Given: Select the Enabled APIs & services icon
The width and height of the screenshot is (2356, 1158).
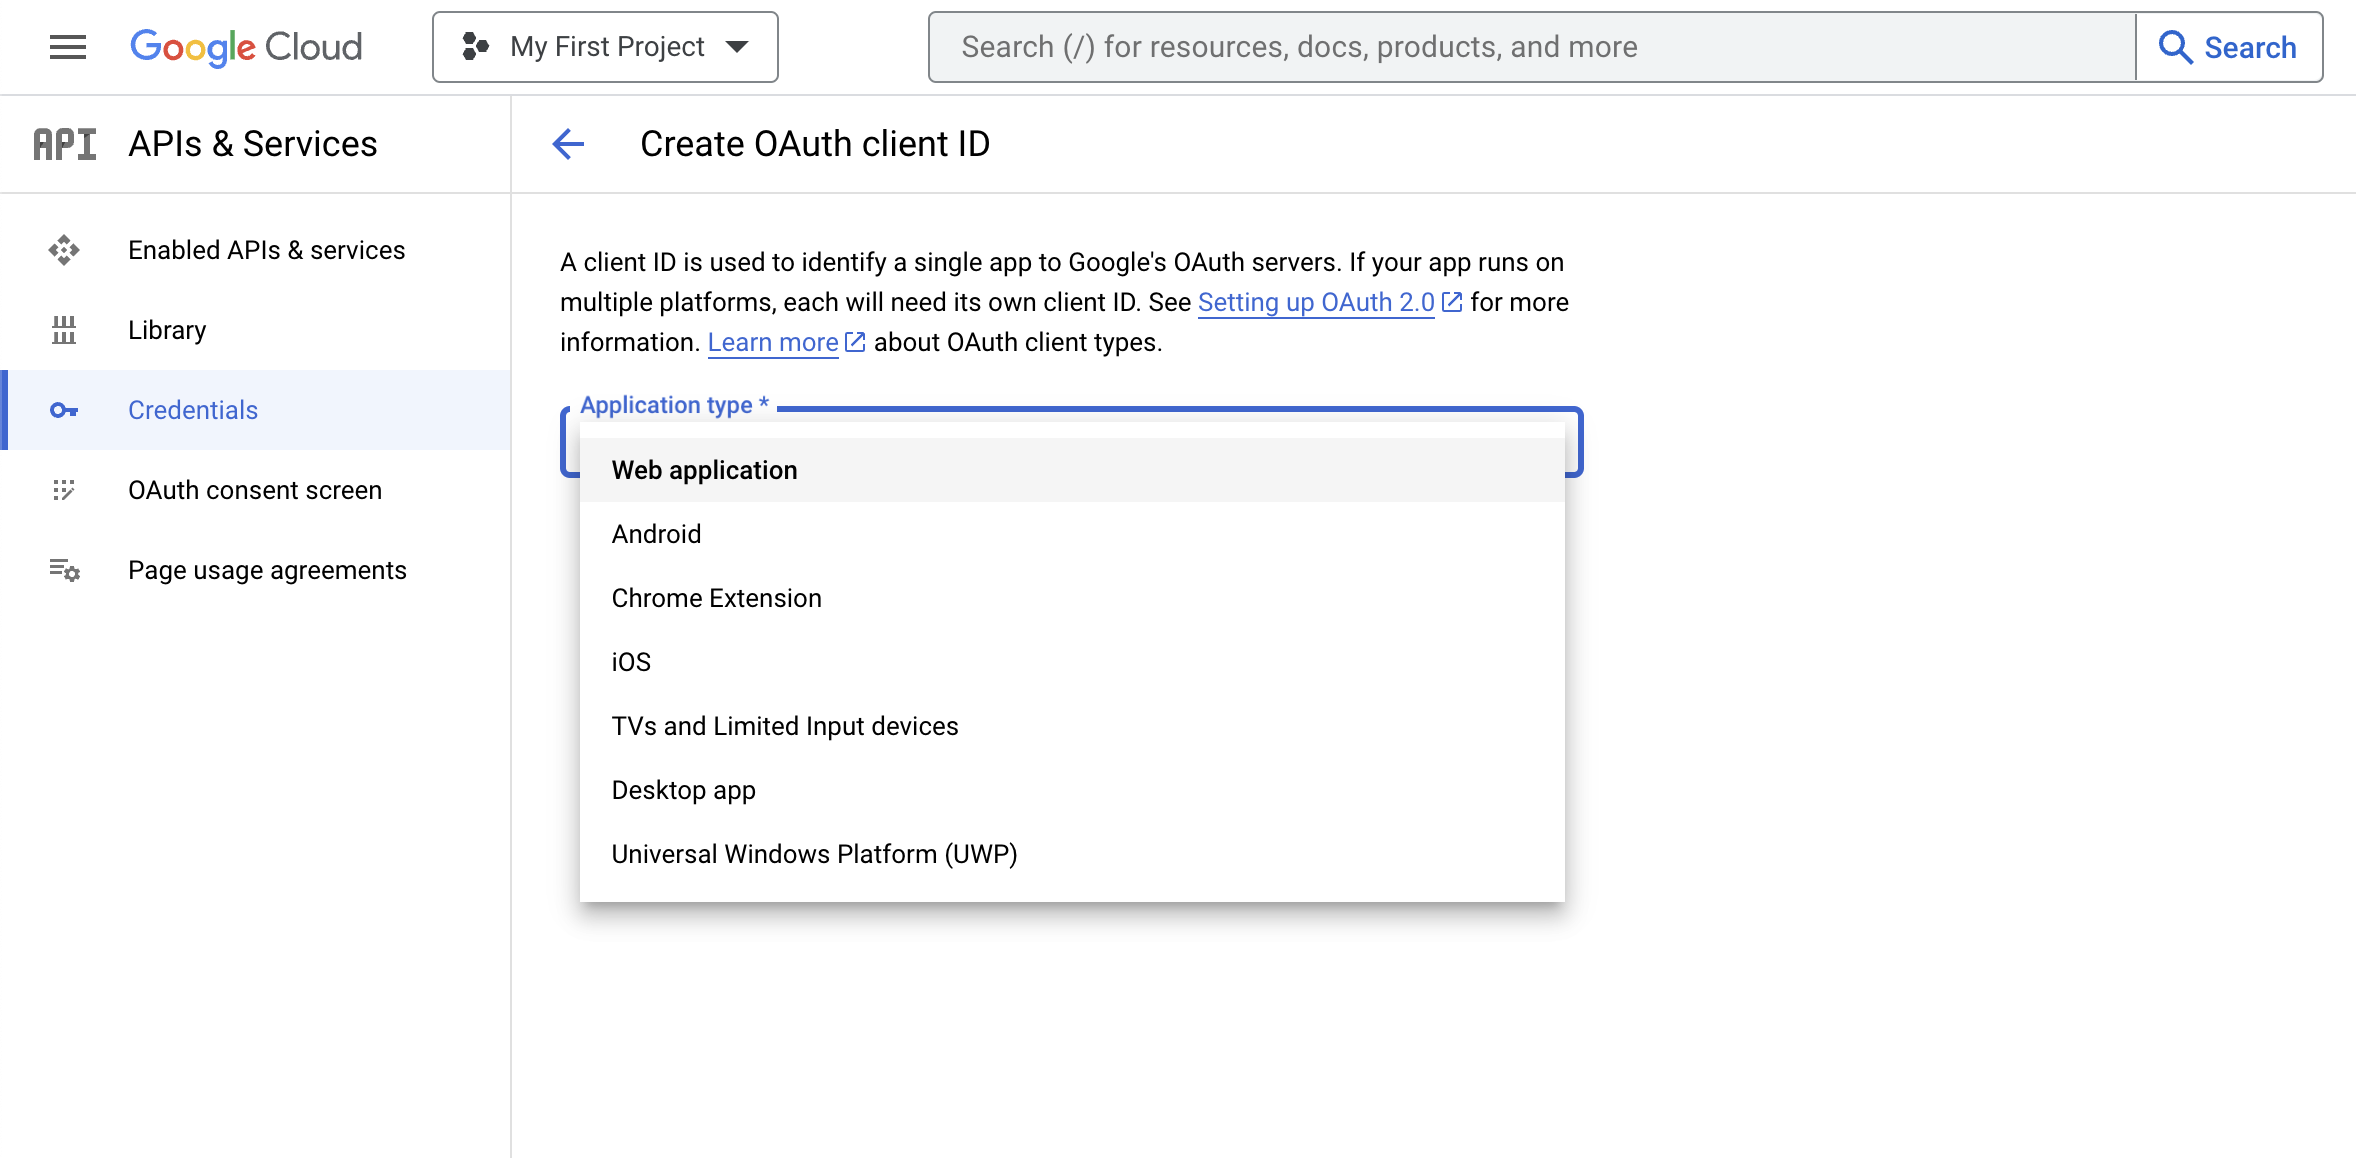Looking at the screenshot, I should click(64, 250).
